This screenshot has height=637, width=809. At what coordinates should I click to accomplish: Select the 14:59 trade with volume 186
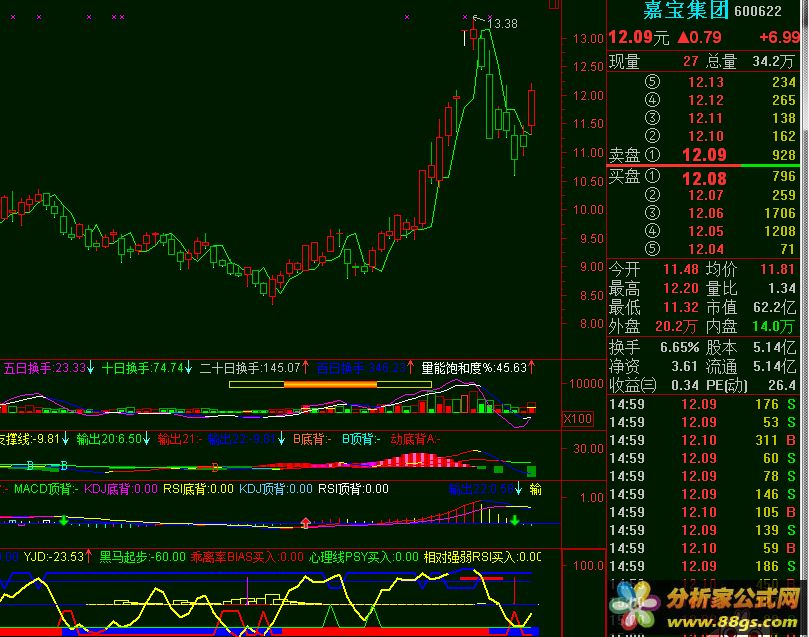703,567
